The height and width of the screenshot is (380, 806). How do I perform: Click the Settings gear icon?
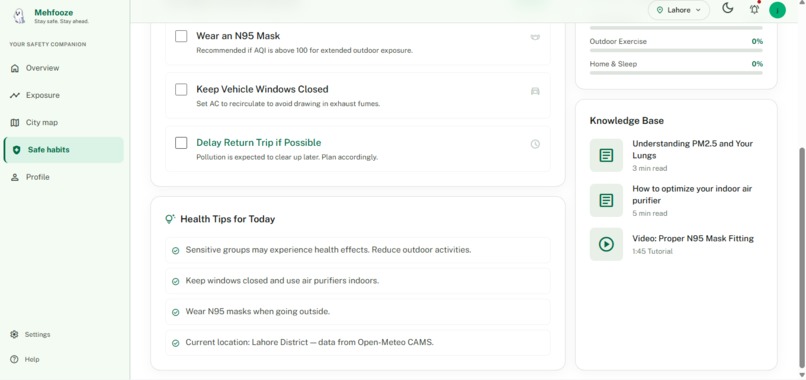click(14, 334)
